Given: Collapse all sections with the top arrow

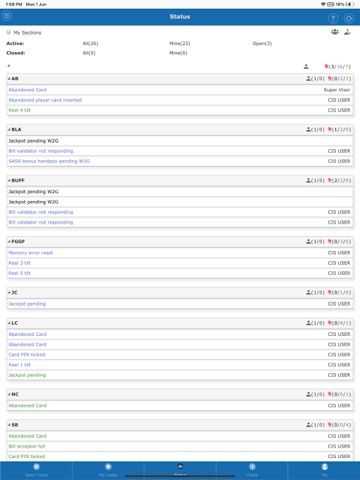Looking at the screenshot, I should pos(9,66).
